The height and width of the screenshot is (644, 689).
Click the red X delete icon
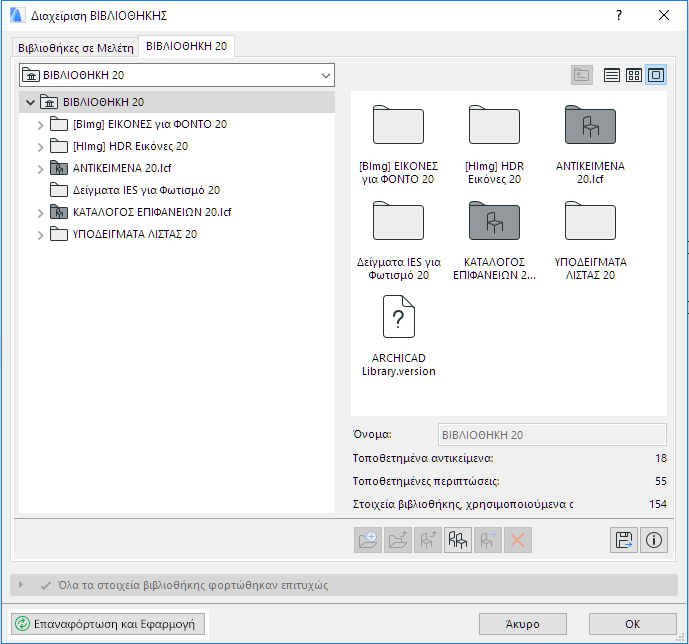(518, 540)
